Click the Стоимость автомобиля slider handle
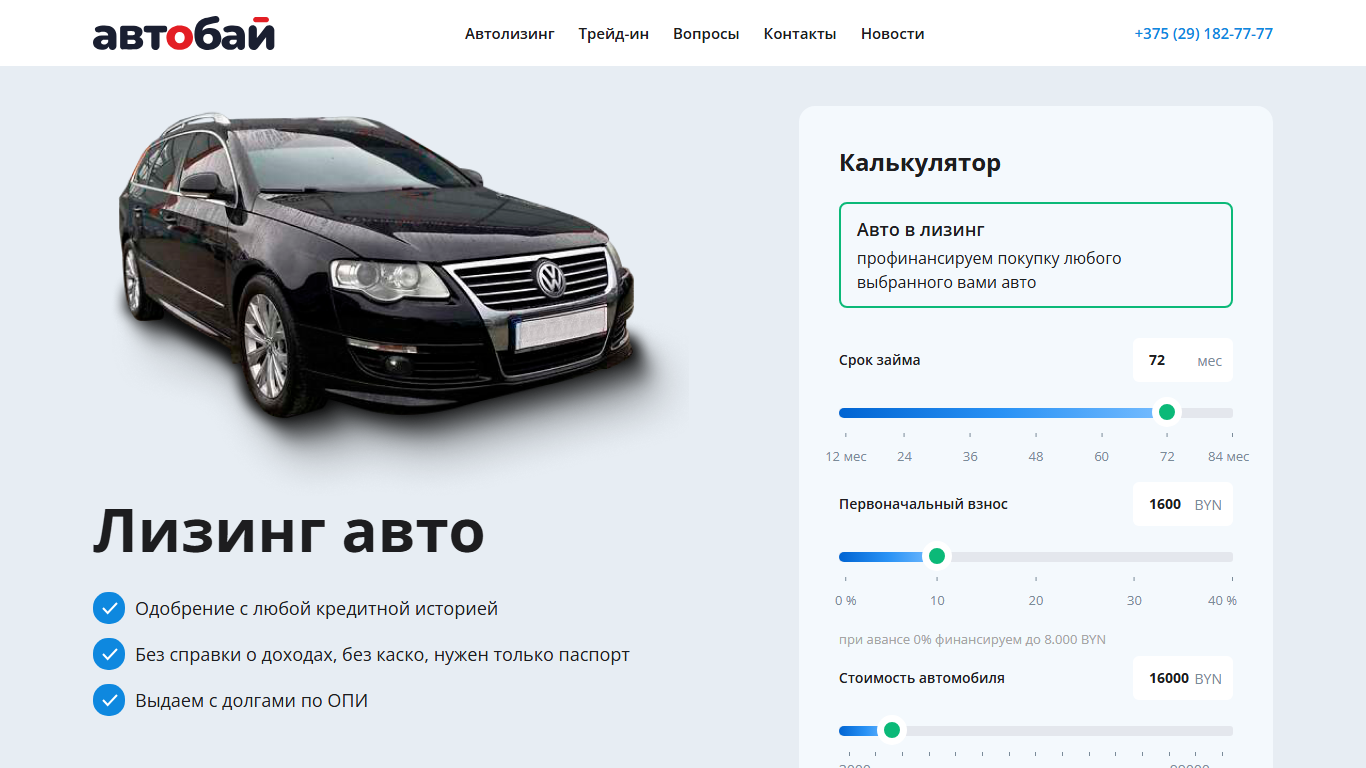The image size is (1366, 768). 892,730
